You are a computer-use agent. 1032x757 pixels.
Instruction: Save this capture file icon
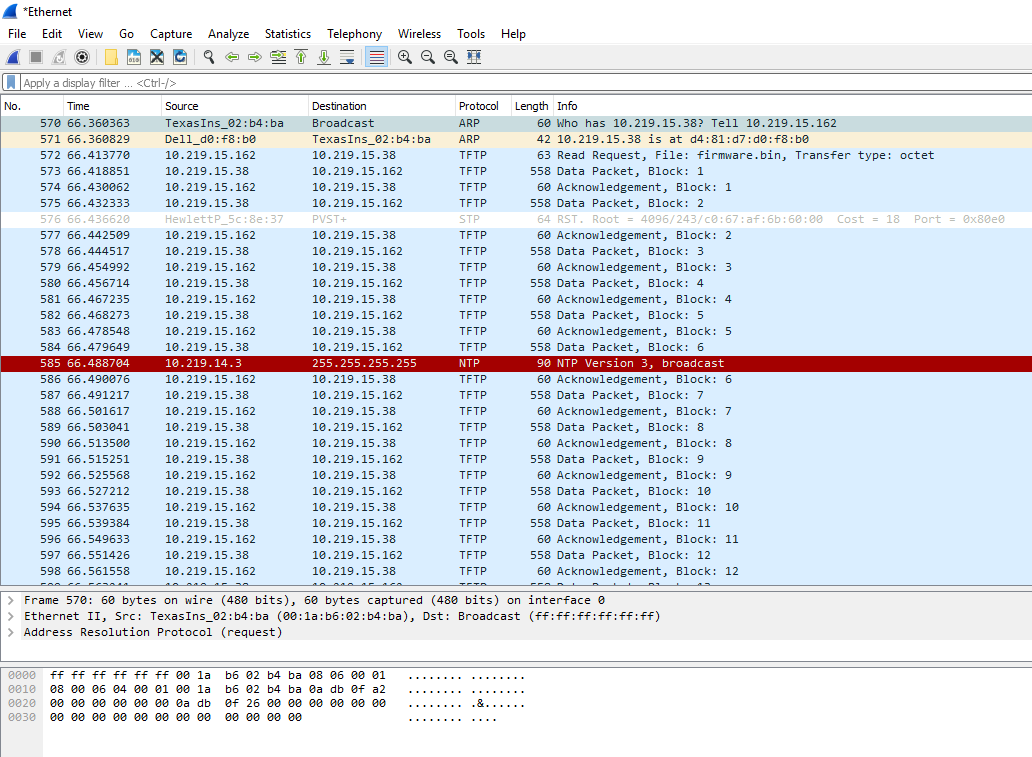click(134, 57)
